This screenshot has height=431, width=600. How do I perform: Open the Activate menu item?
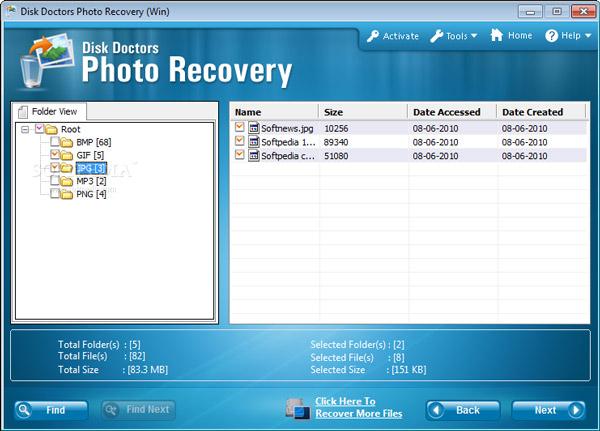(393, 36)
